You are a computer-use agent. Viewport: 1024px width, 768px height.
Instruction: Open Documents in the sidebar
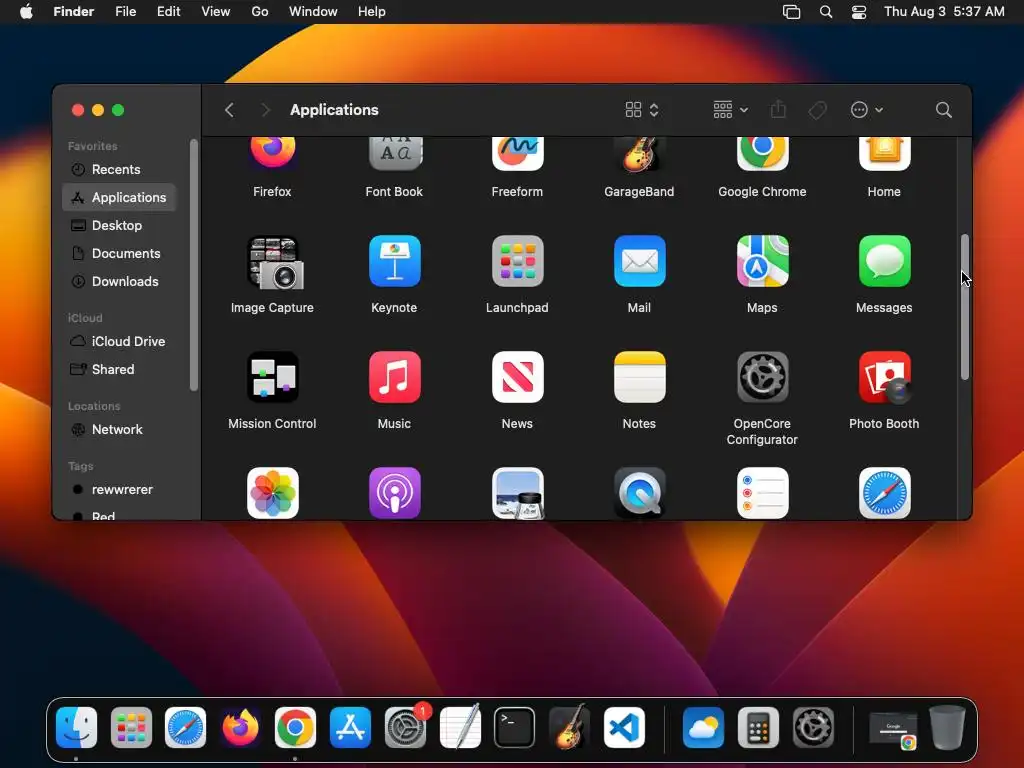[120, 253]
